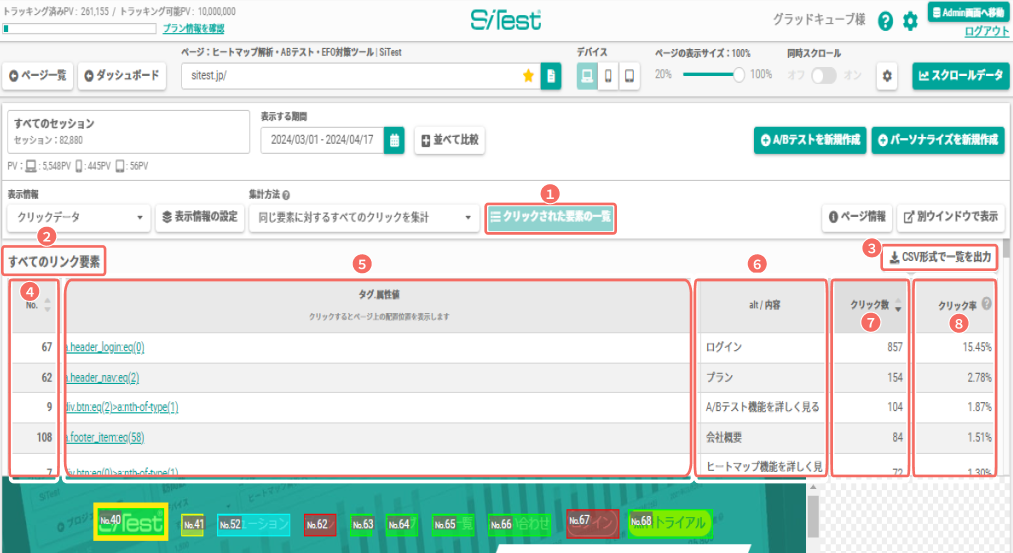Image resolution: width=1013 pixels, height=553 pixels.
Task: Sort by the No. column arrows
Action: click(47, 305)
